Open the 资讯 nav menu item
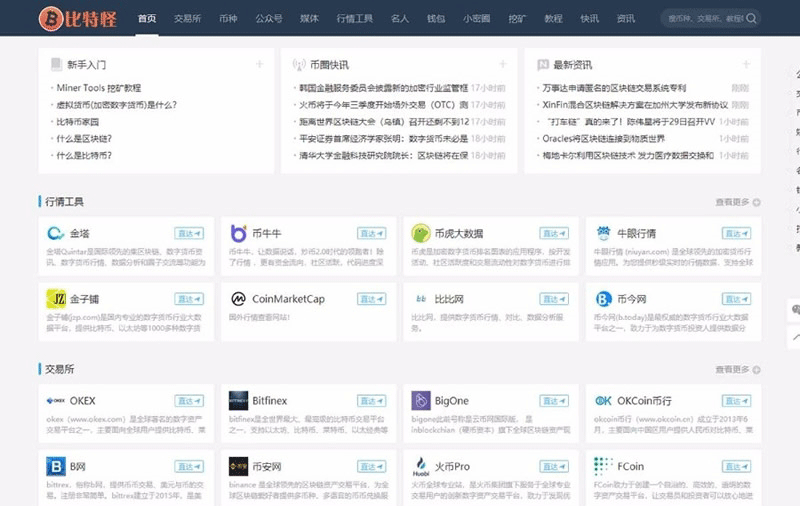The image size is (800, 506). pyautogui.click(x=626, y=18)
